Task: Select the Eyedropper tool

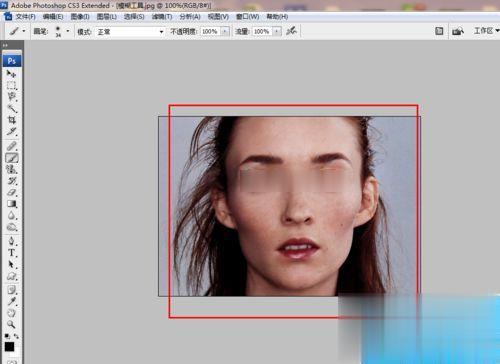Action: coord(11,301)
